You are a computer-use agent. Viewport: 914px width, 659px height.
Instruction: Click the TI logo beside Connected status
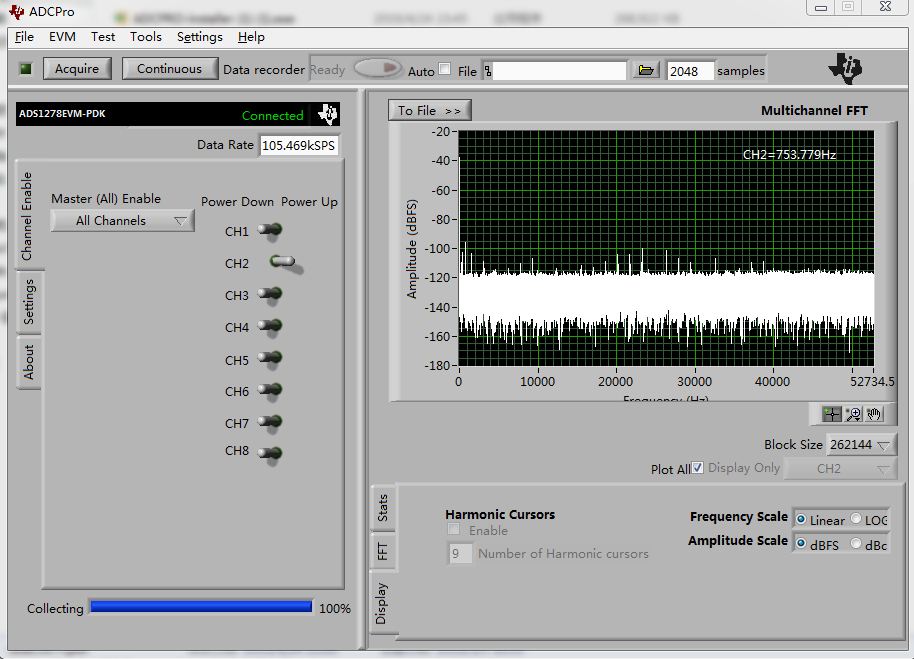(x=328, y=115)
